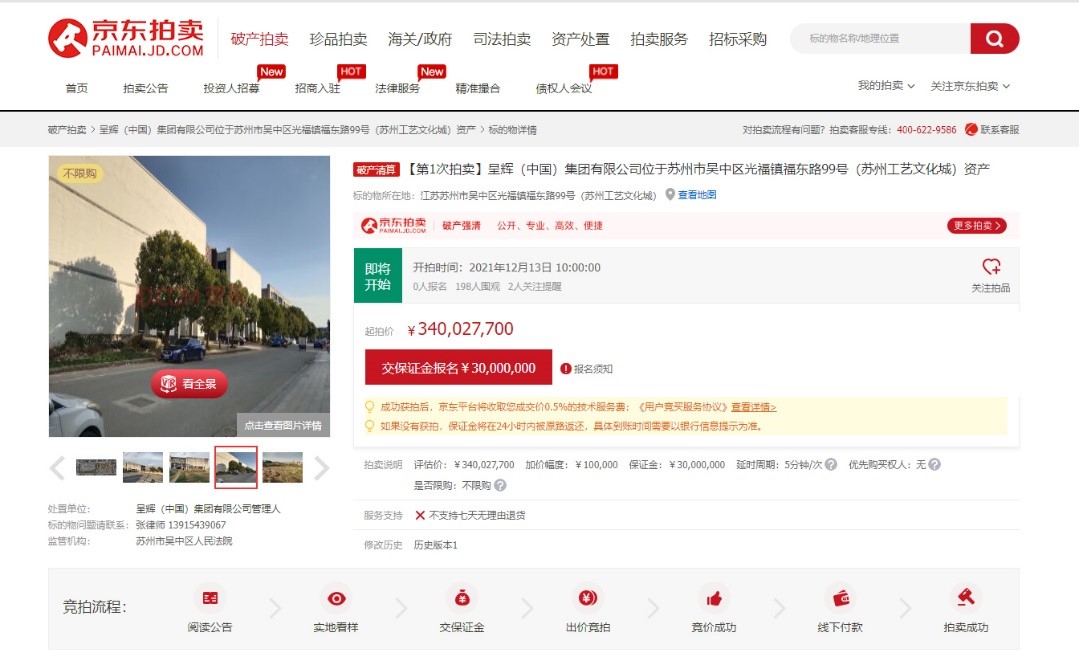This screenshot has height=665, width=1079.
Task: Click the 线下付款 payment step icon
Action: tap(840, 597)
